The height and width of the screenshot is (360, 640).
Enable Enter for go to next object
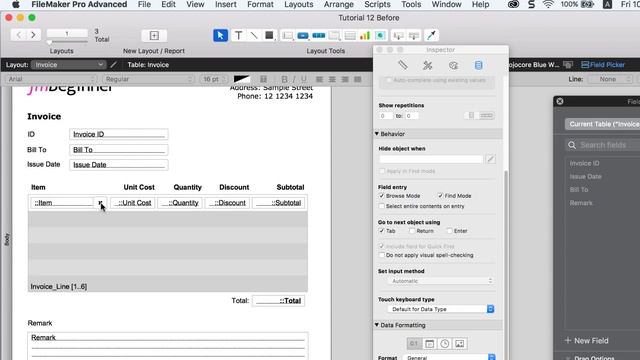pyautogui.click(x=449, y=231)
